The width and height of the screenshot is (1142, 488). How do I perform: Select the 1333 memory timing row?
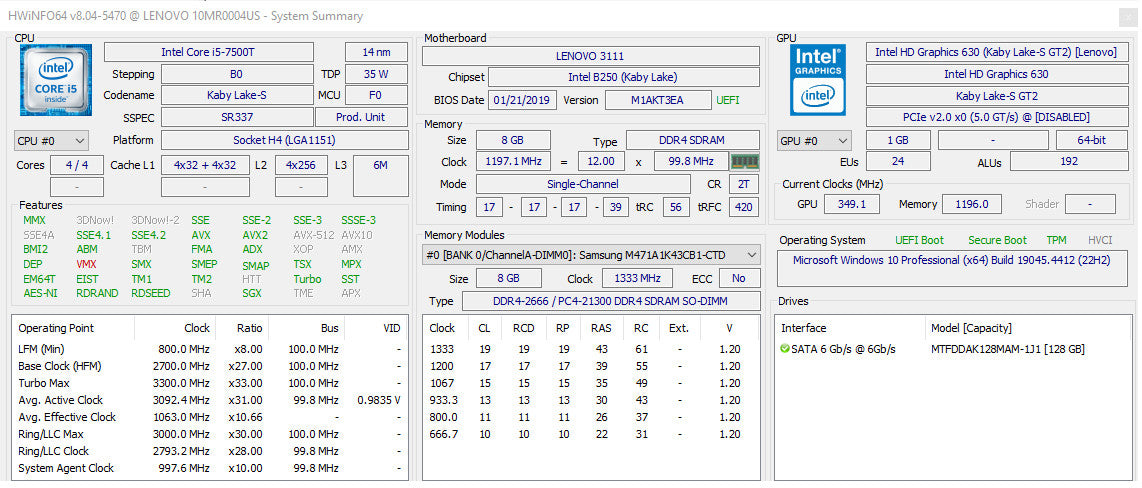[x=591, y=349]
